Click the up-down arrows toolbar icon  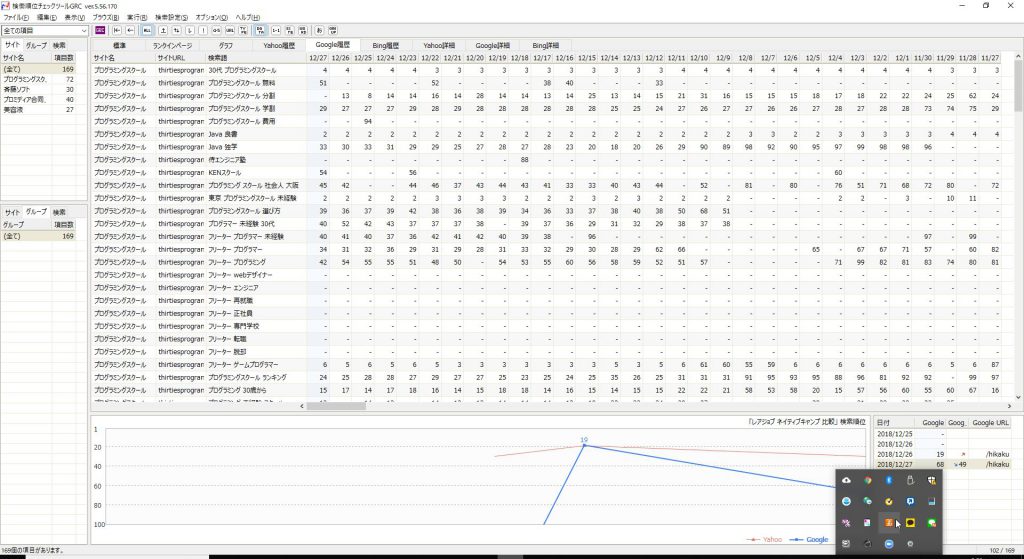coord(176,30)
